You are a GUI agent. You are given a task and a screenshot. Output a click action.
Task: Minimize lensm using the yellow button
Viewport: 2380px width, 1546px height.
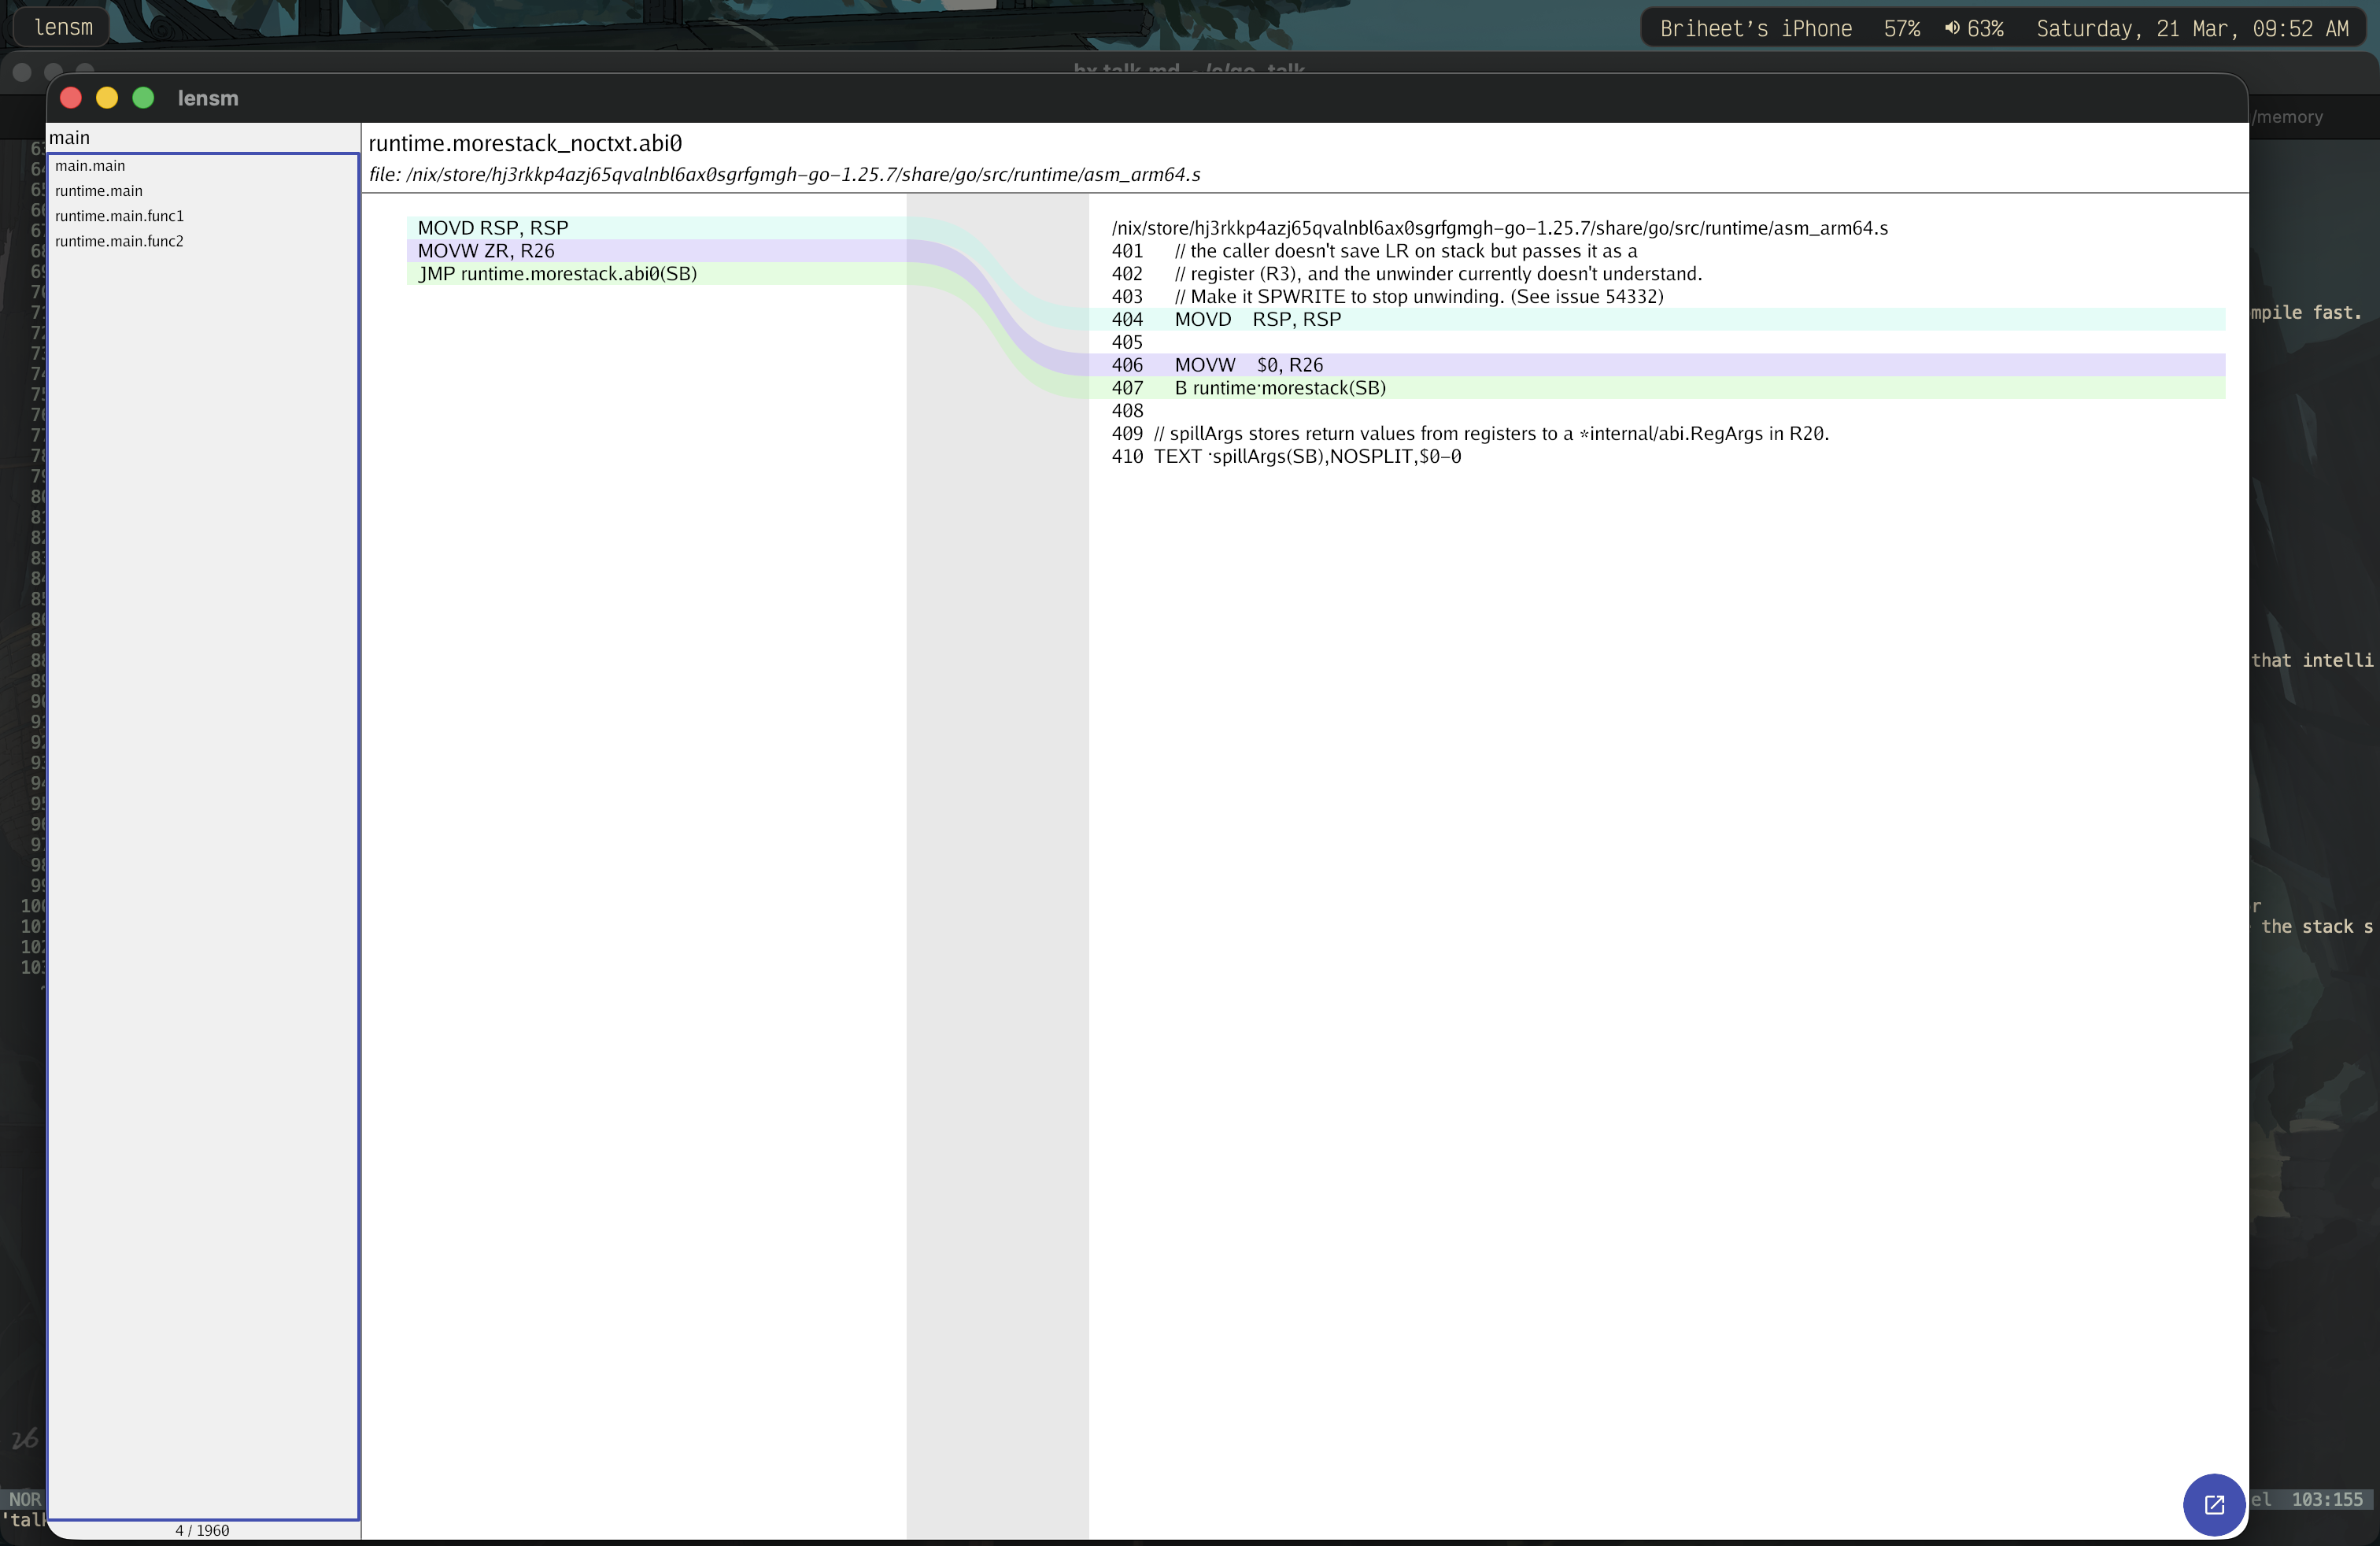[x=107, y=98]
